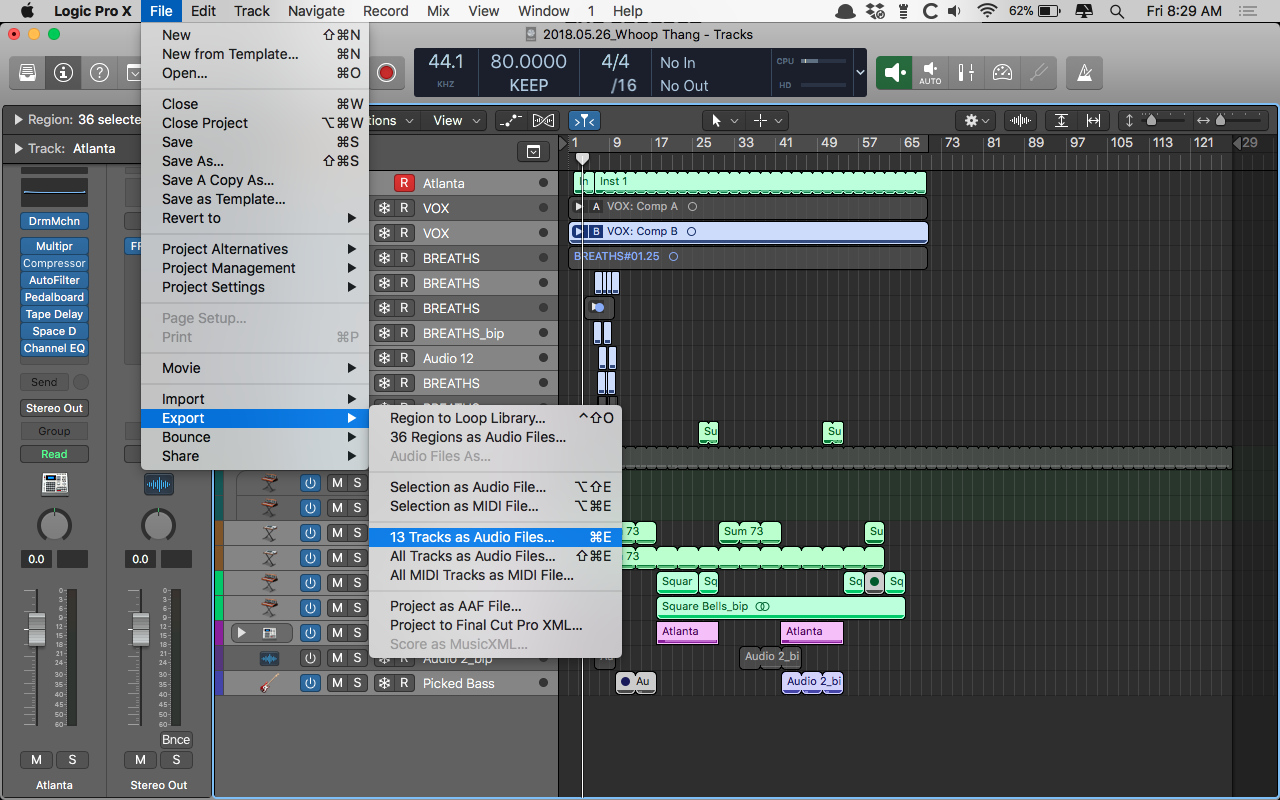Image resolution: width=1280 pixels, height=800 pixels.
Task: Open the gear settings dropdown
Action: pyautogui.click(x=977, y=120)
